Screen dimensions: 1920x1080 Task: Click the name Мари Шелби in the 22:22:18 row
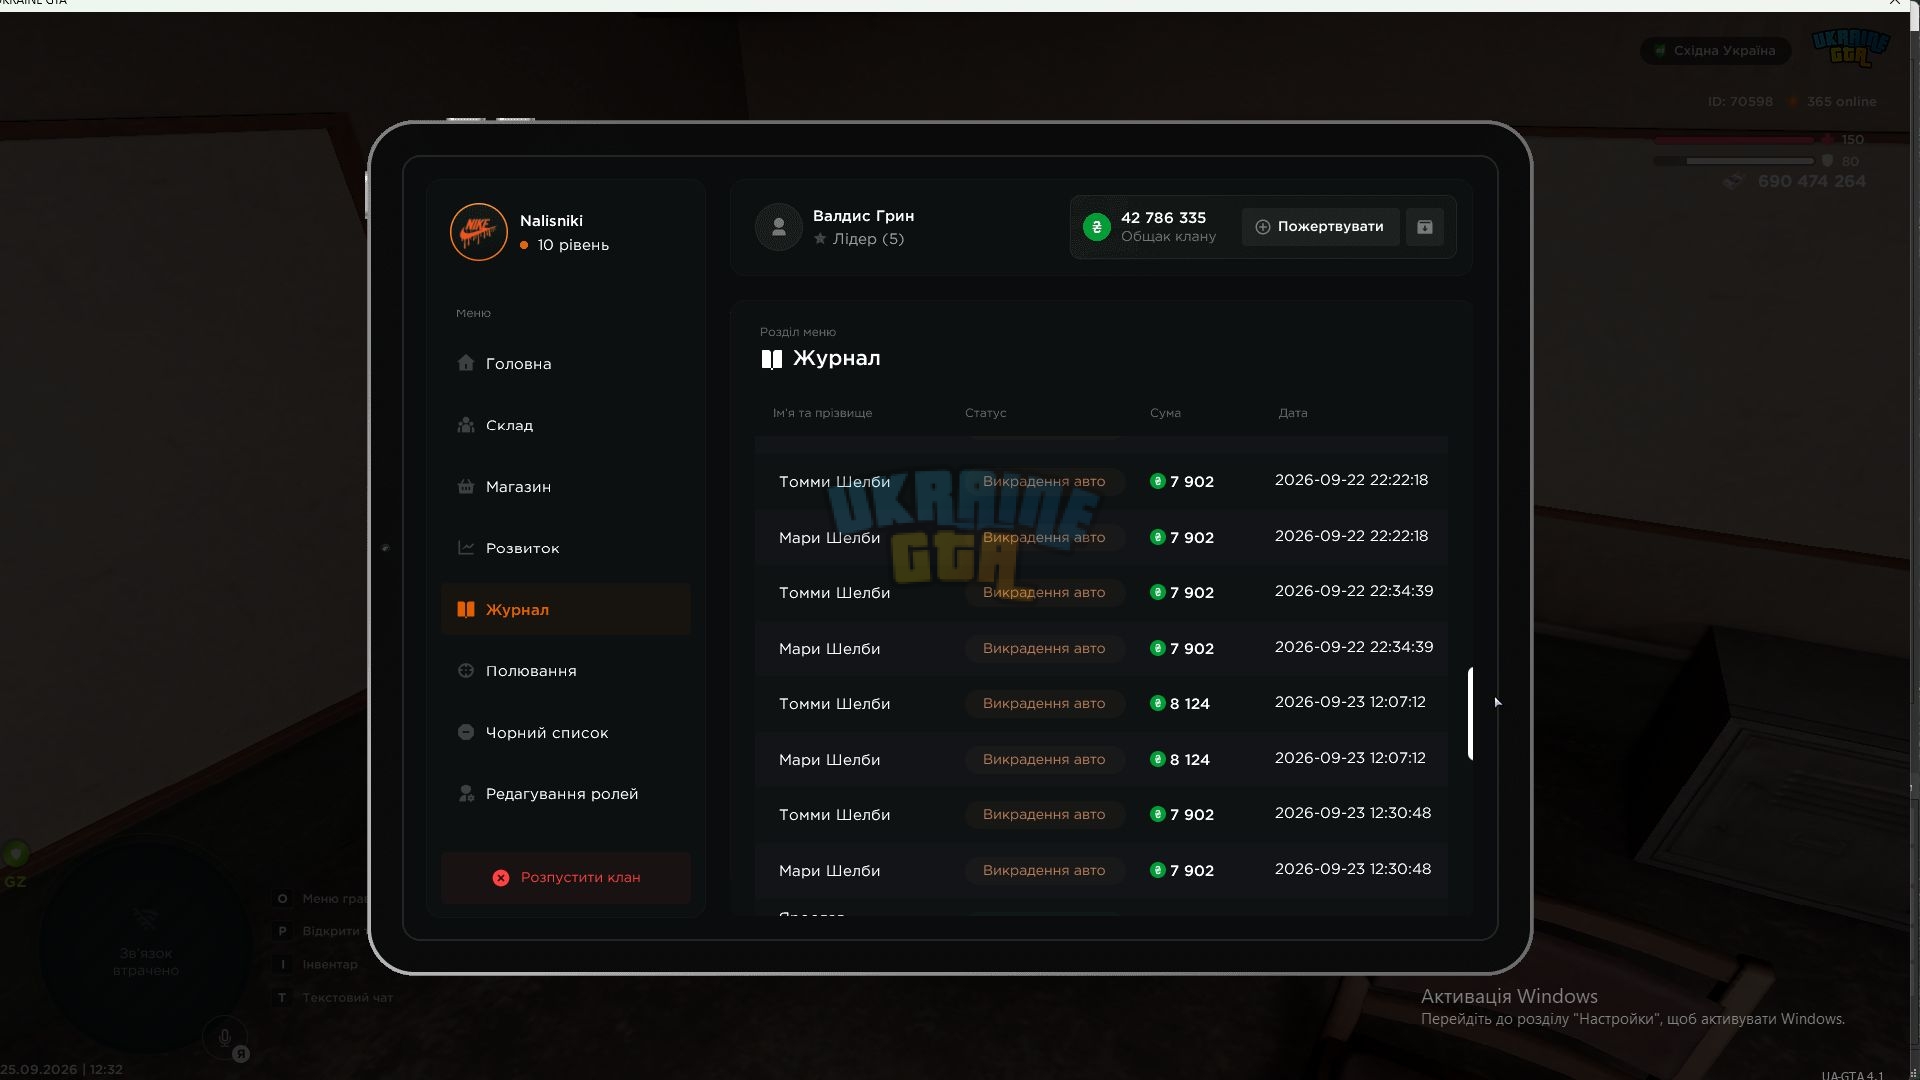[829, 538]
